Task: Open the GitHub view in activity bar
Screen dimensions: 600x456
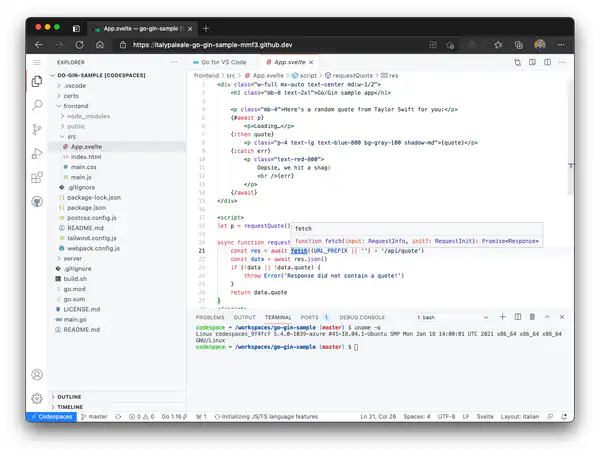Action: click(x=37, y=201)
